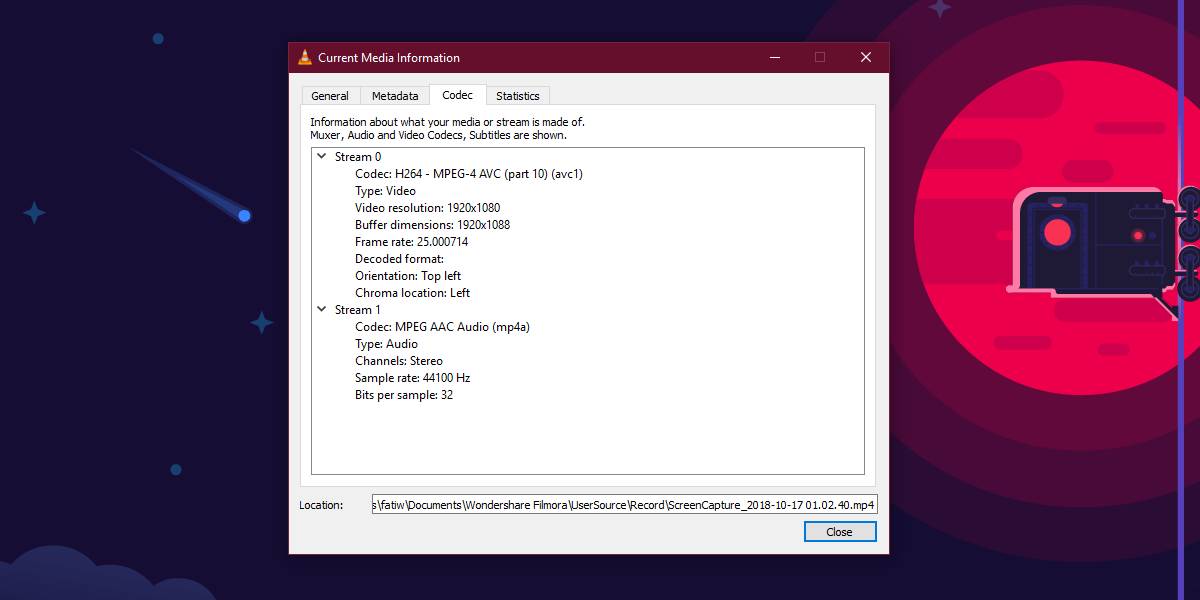Minimize the Current Media Information window
Screen dimensions: 1200x600
point(774,57)
